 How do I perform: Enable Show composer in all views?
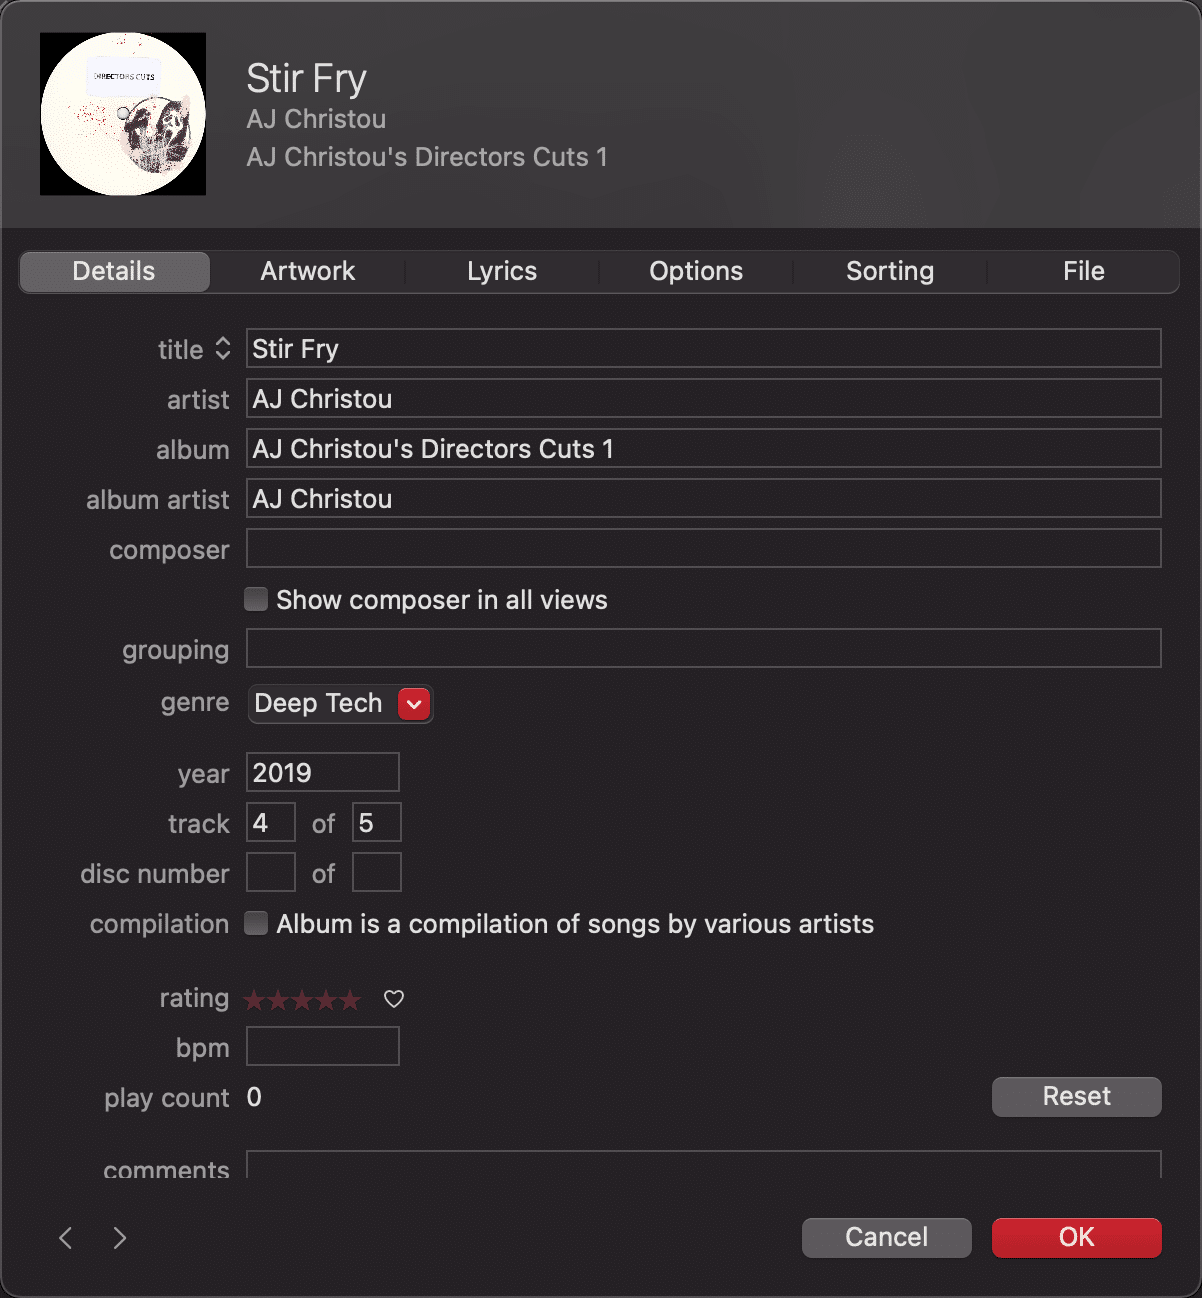click(x=257, y=599)
